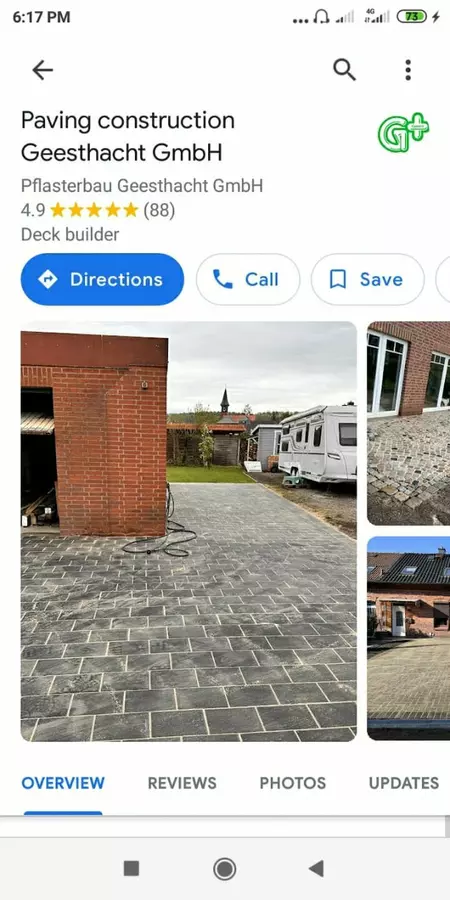Screen dimensions: 450x900
Task: Open the search magnifier icon
Action: (344, 70)
